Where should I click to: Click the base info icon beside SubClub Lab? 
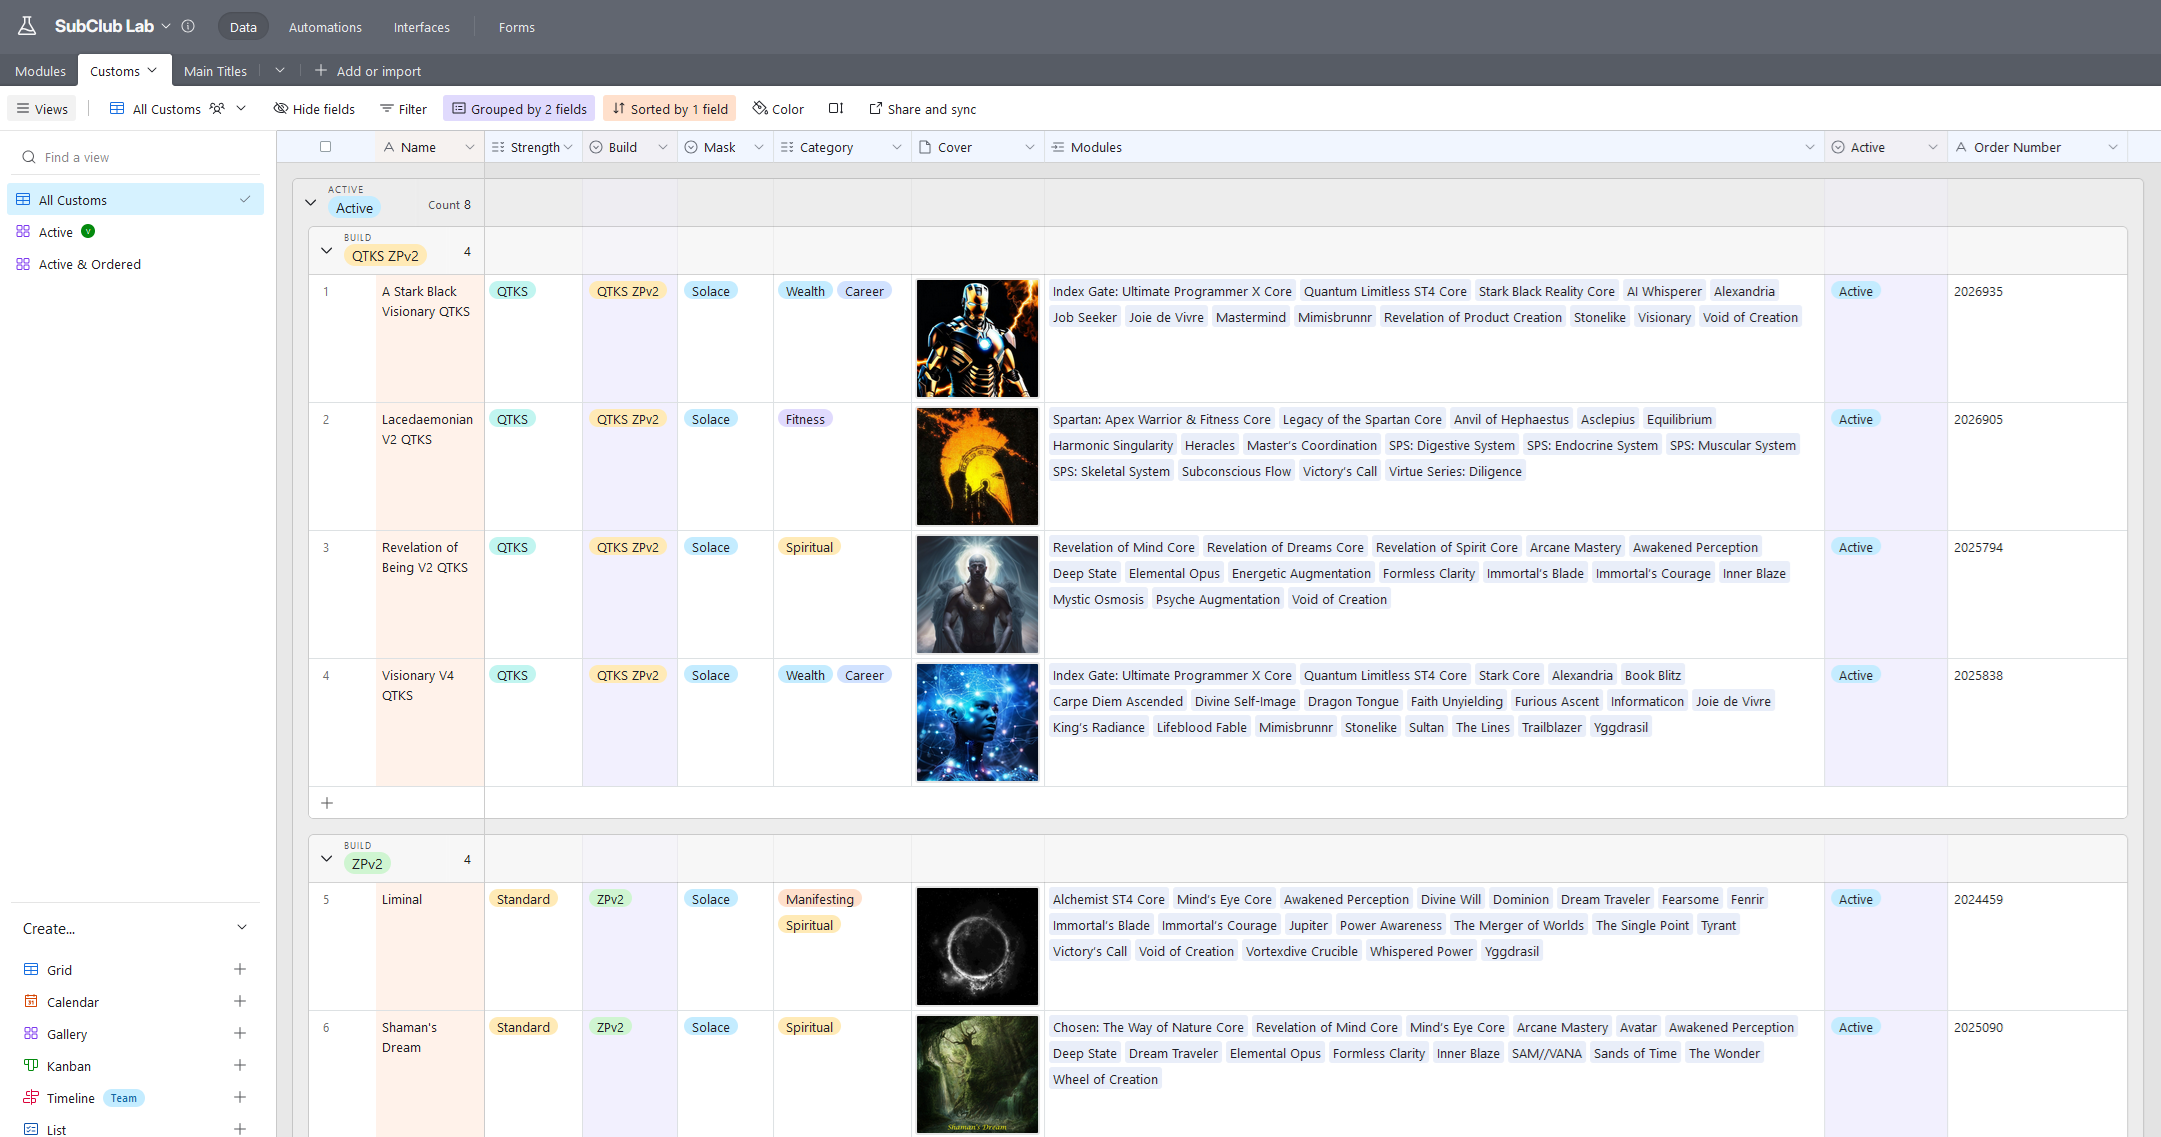coord(188,26)
